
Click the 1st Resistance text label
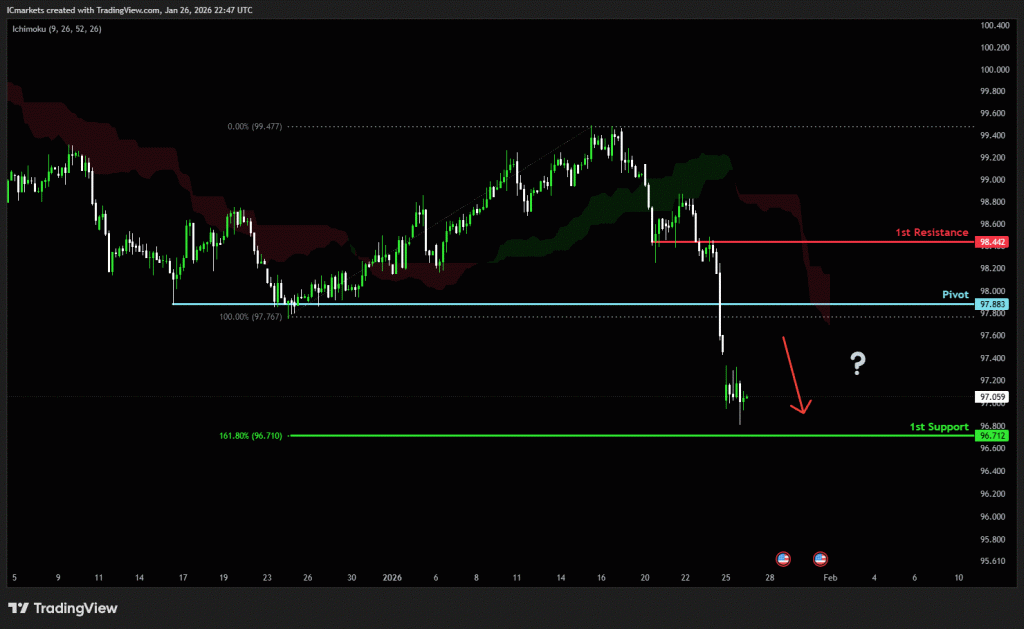click(x=932, y=232)
